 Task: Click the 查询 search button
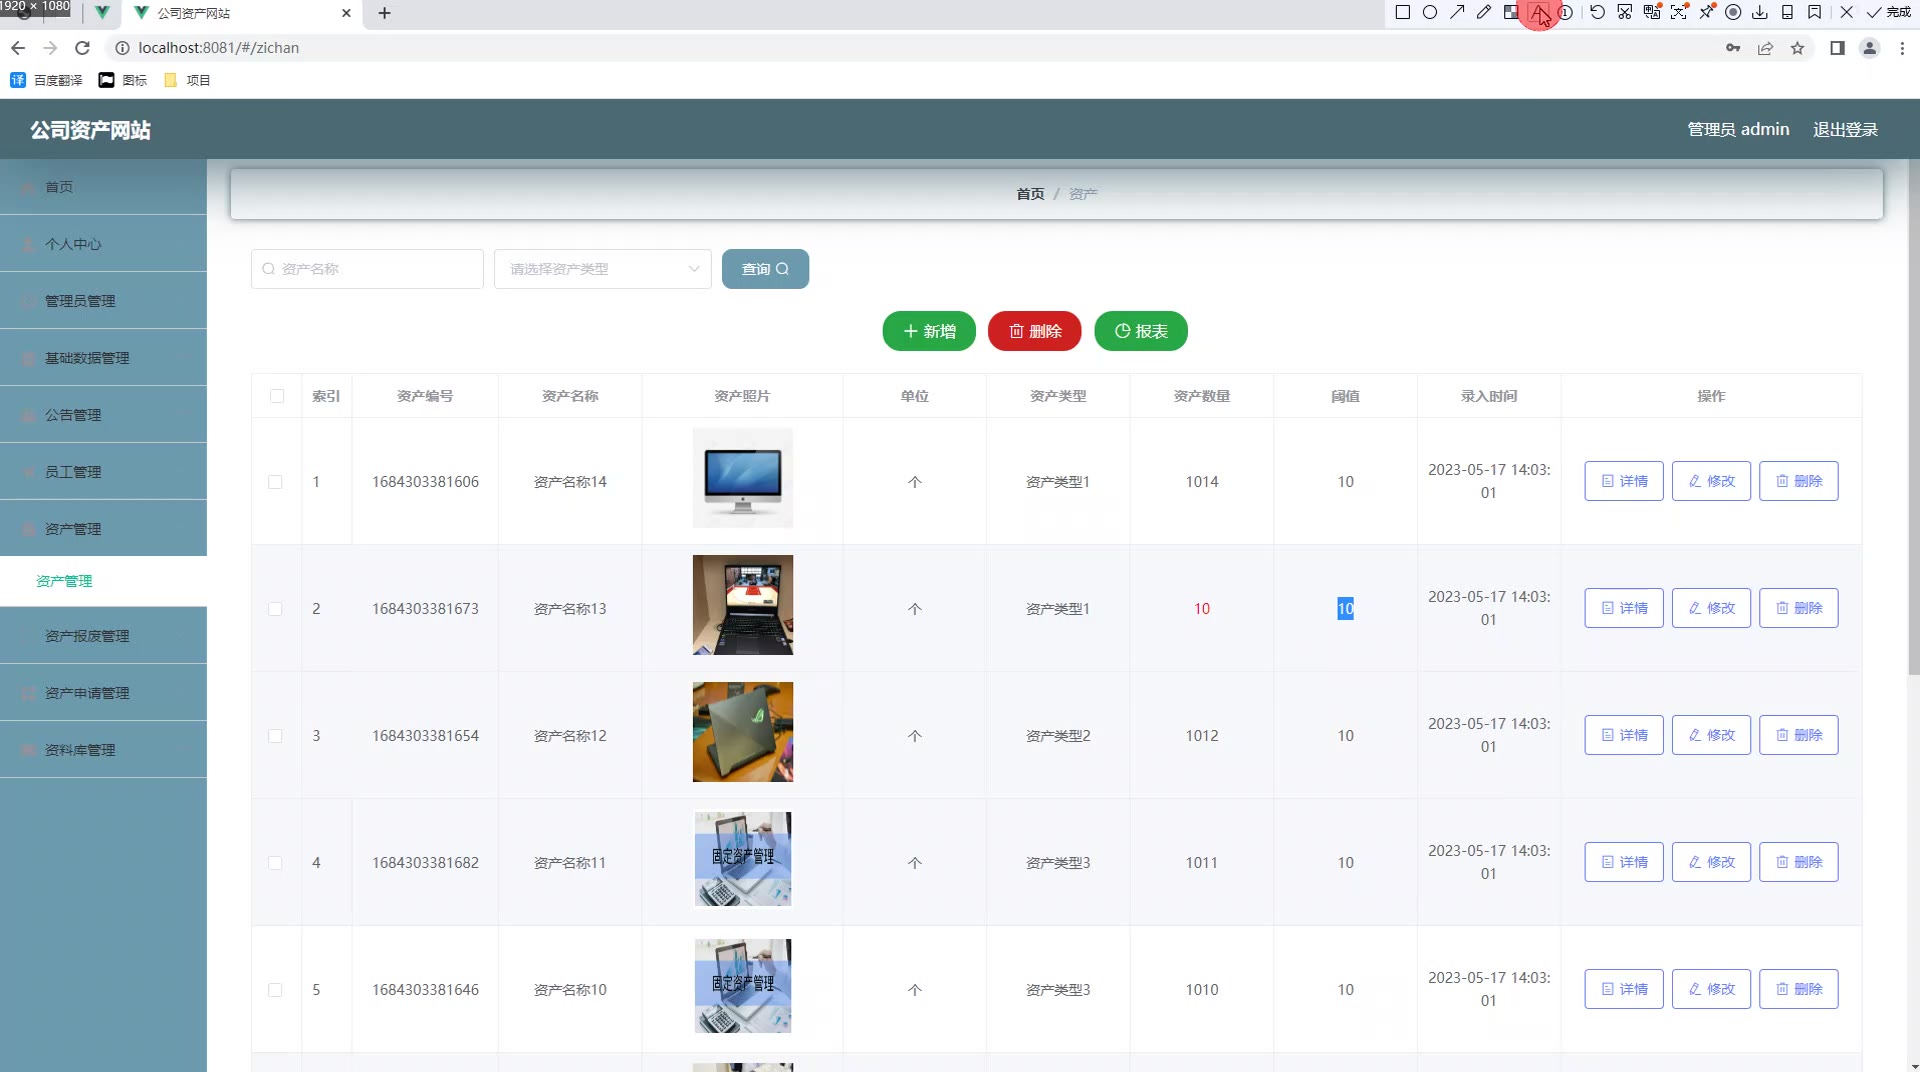click(x=765, y=269)
